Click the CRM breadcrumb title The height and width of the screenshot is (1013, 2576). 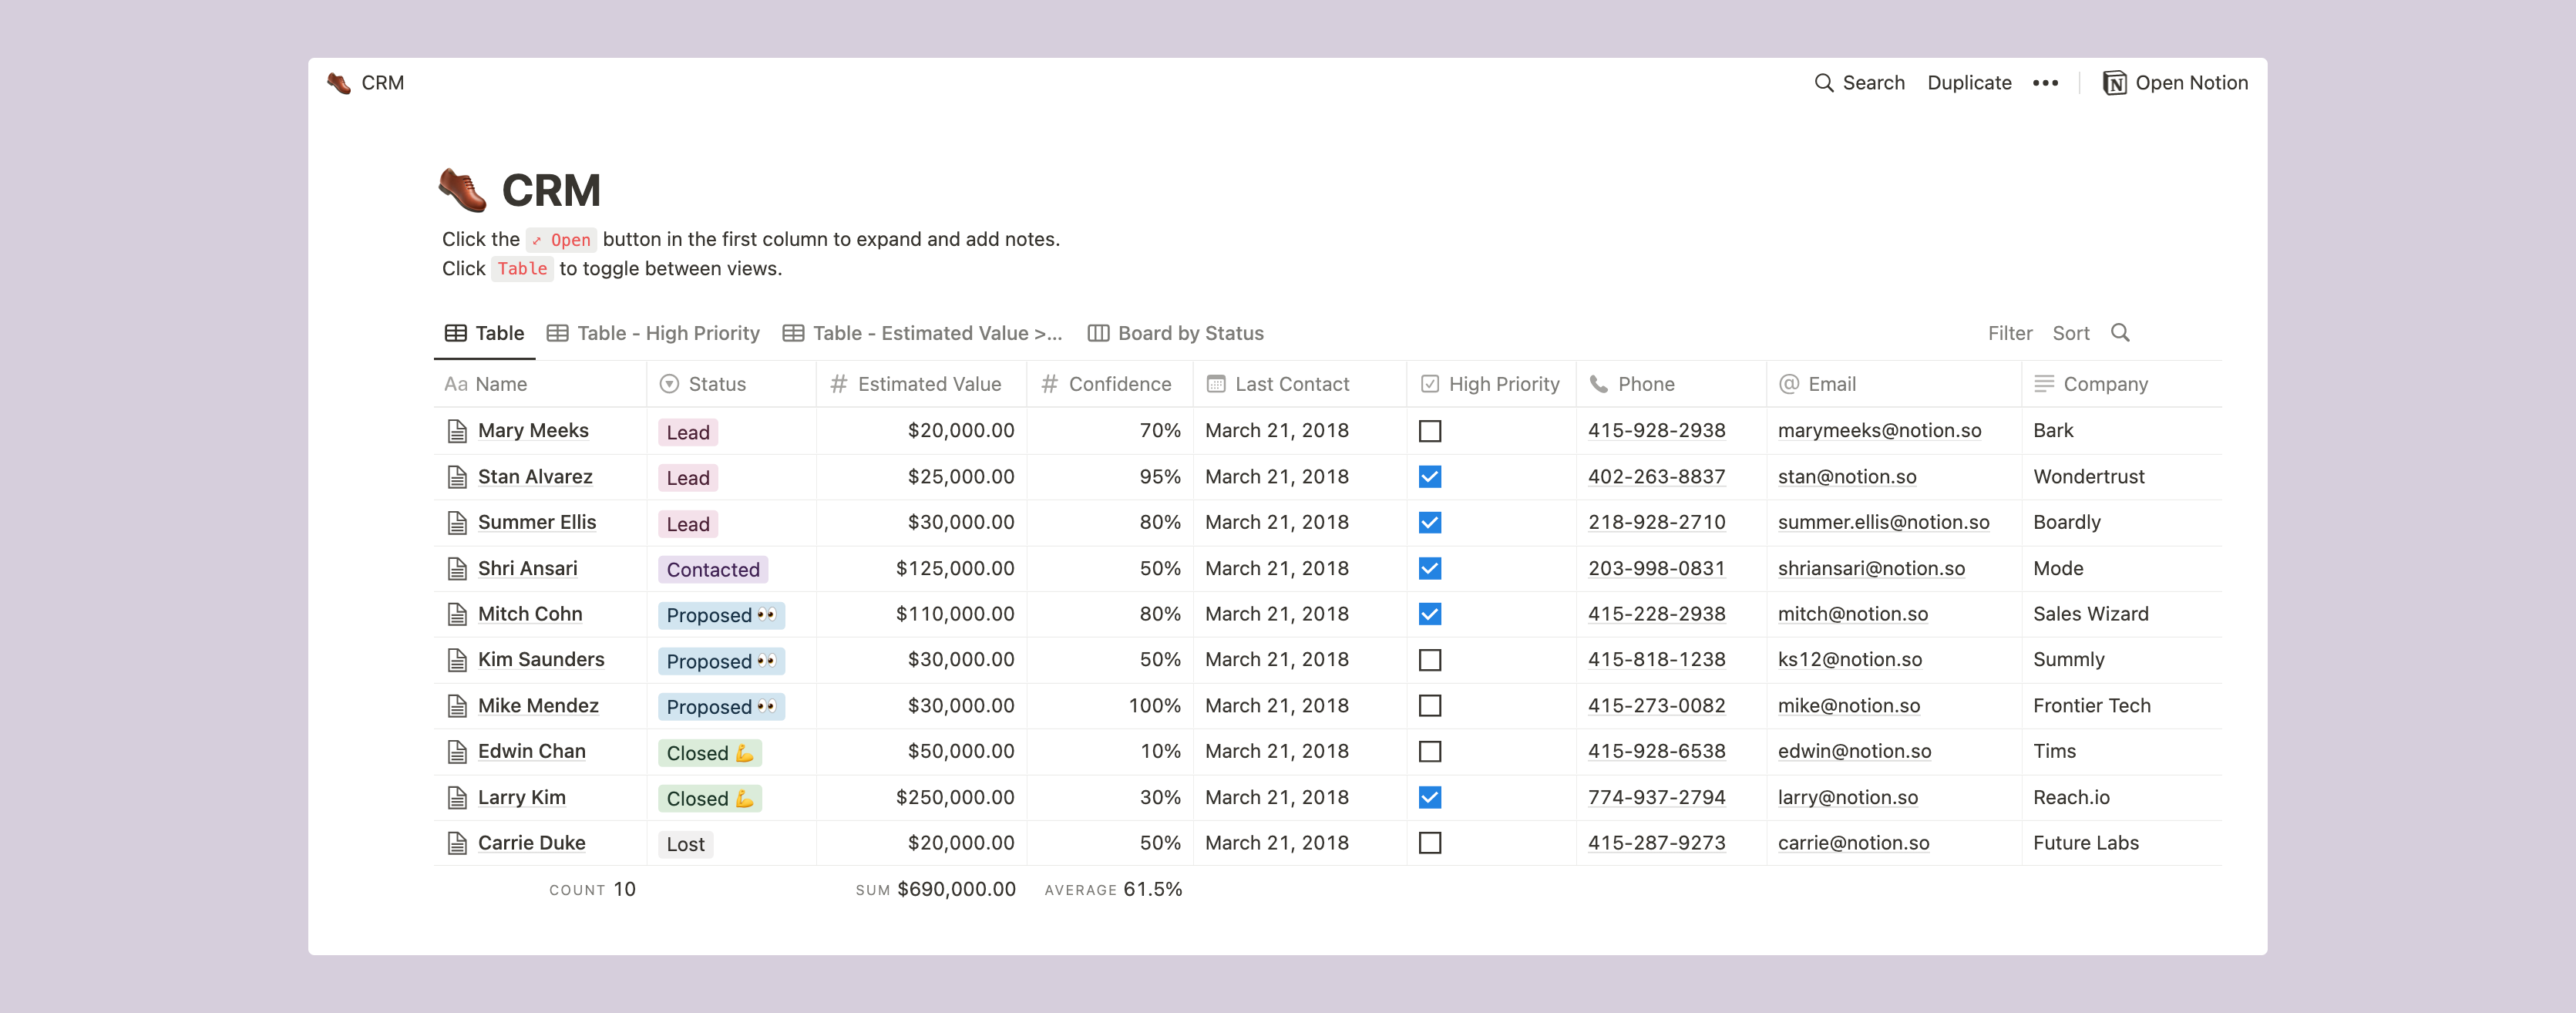[383, 83]
